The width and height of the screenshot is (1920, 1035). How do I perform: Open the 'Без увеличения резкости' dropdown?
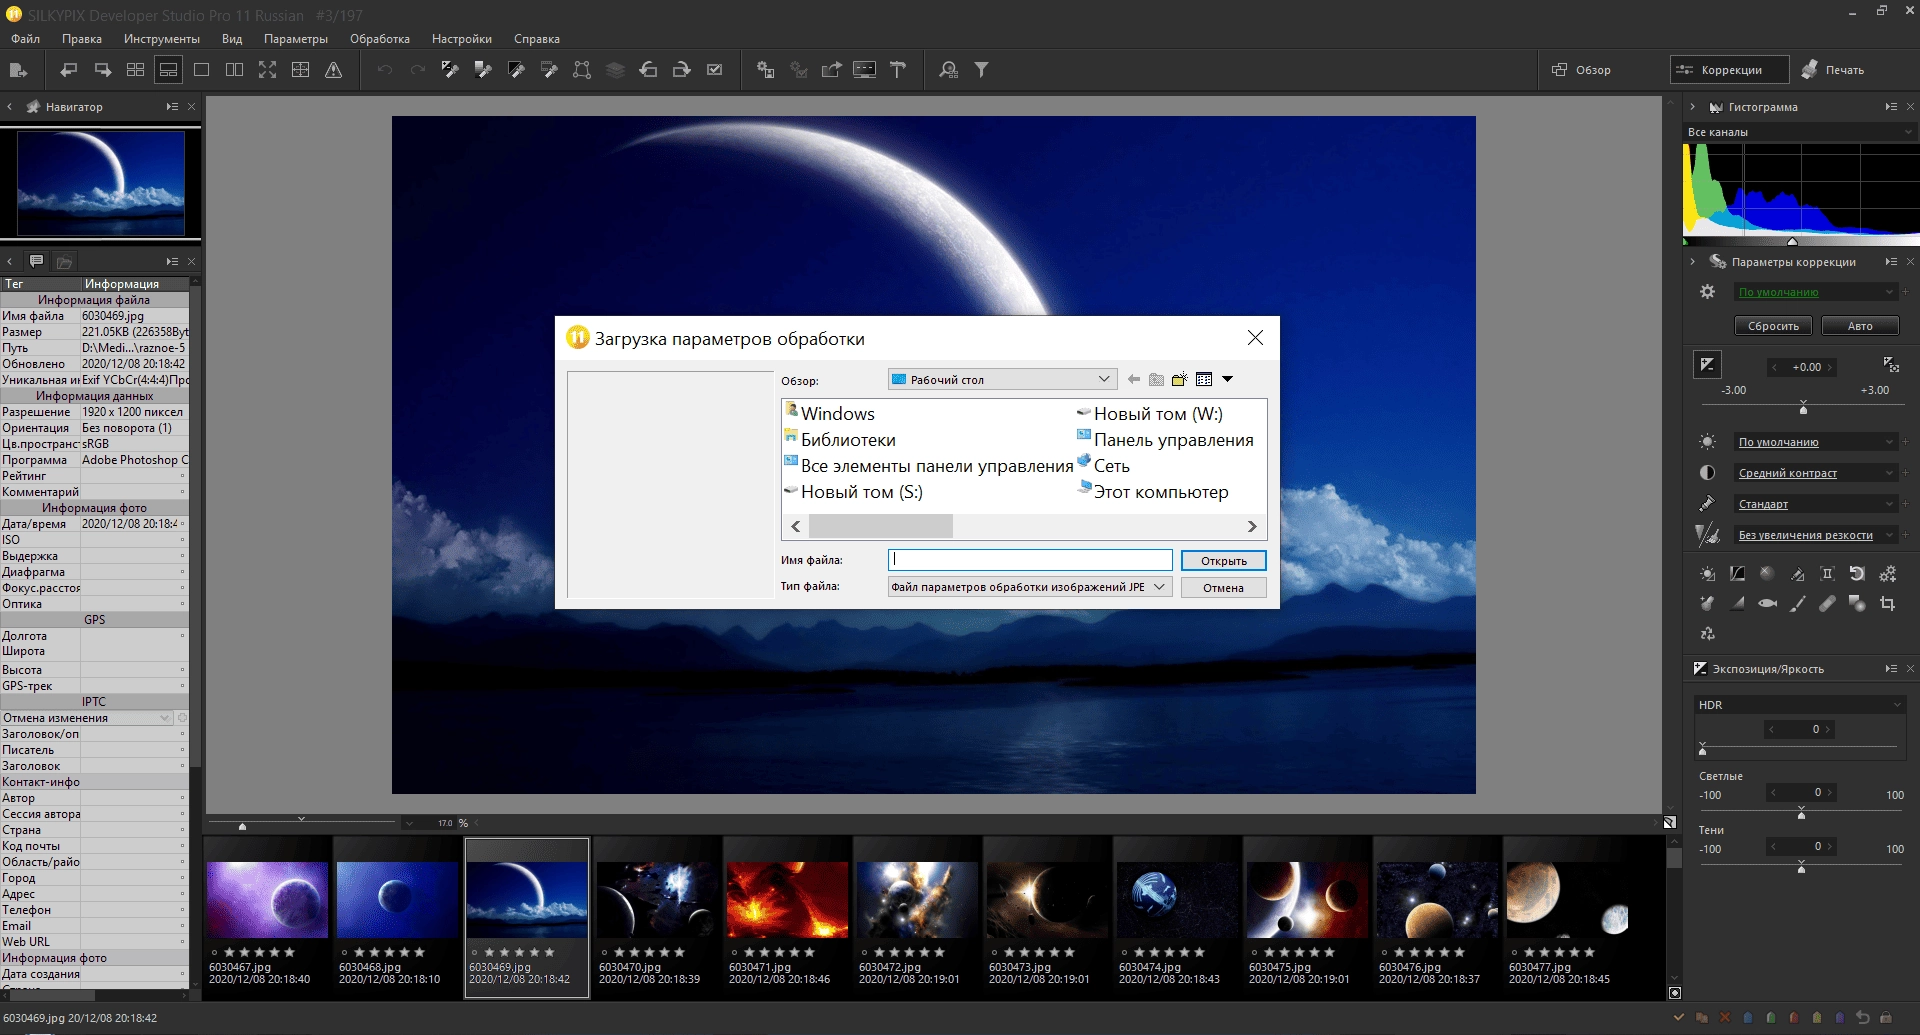click(x=1815, y=535)
